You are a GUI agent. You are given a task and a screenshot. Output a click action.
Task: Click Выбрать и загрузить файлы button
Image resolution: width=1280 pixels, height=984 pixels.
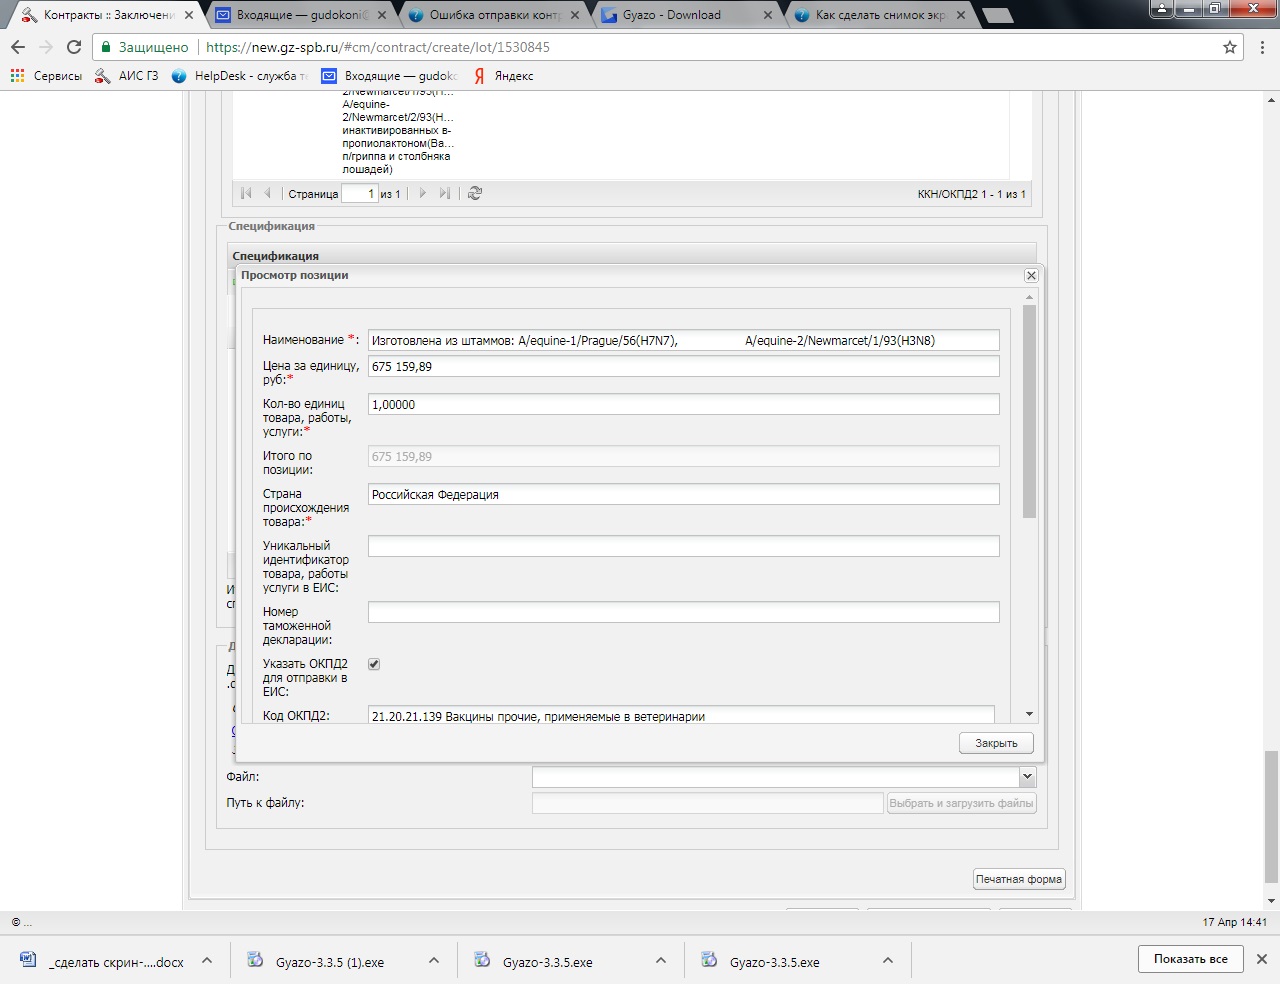pyautogui.click(x=961, y=803)
